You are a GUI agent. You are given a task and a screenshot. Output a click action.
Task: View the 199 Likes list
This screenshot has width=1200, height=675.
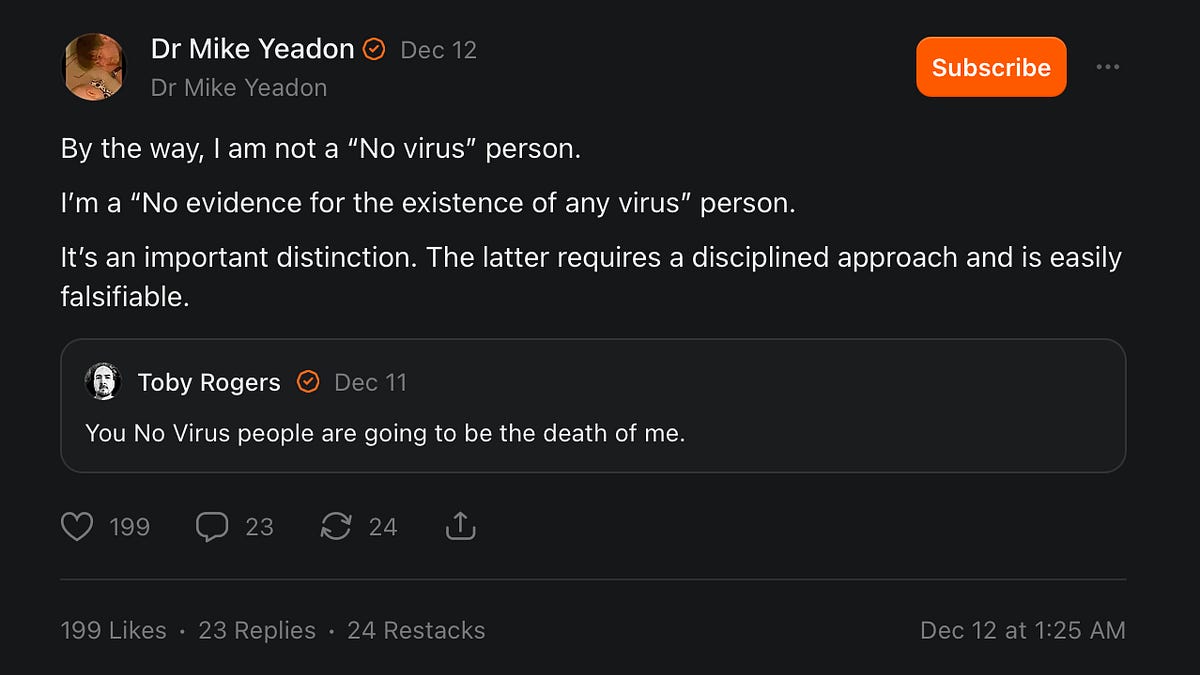(x=113, y=630)
